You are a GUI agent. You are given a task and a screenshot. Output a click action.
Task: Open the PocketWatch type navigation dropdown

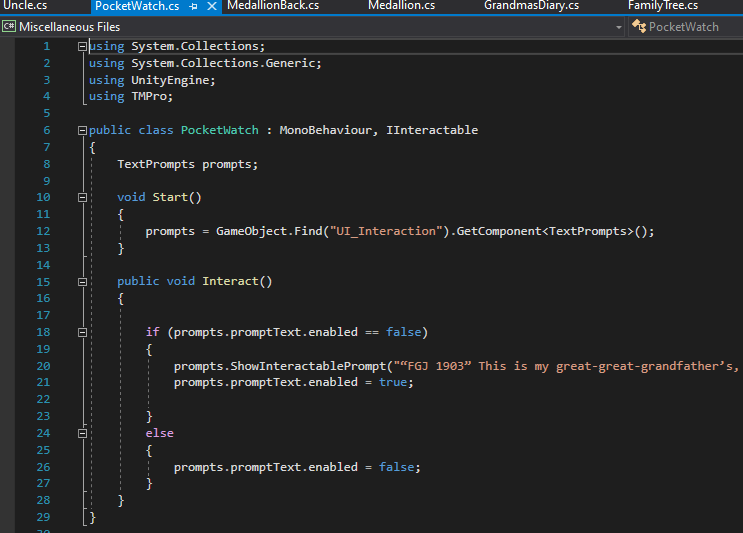(686, 27)
